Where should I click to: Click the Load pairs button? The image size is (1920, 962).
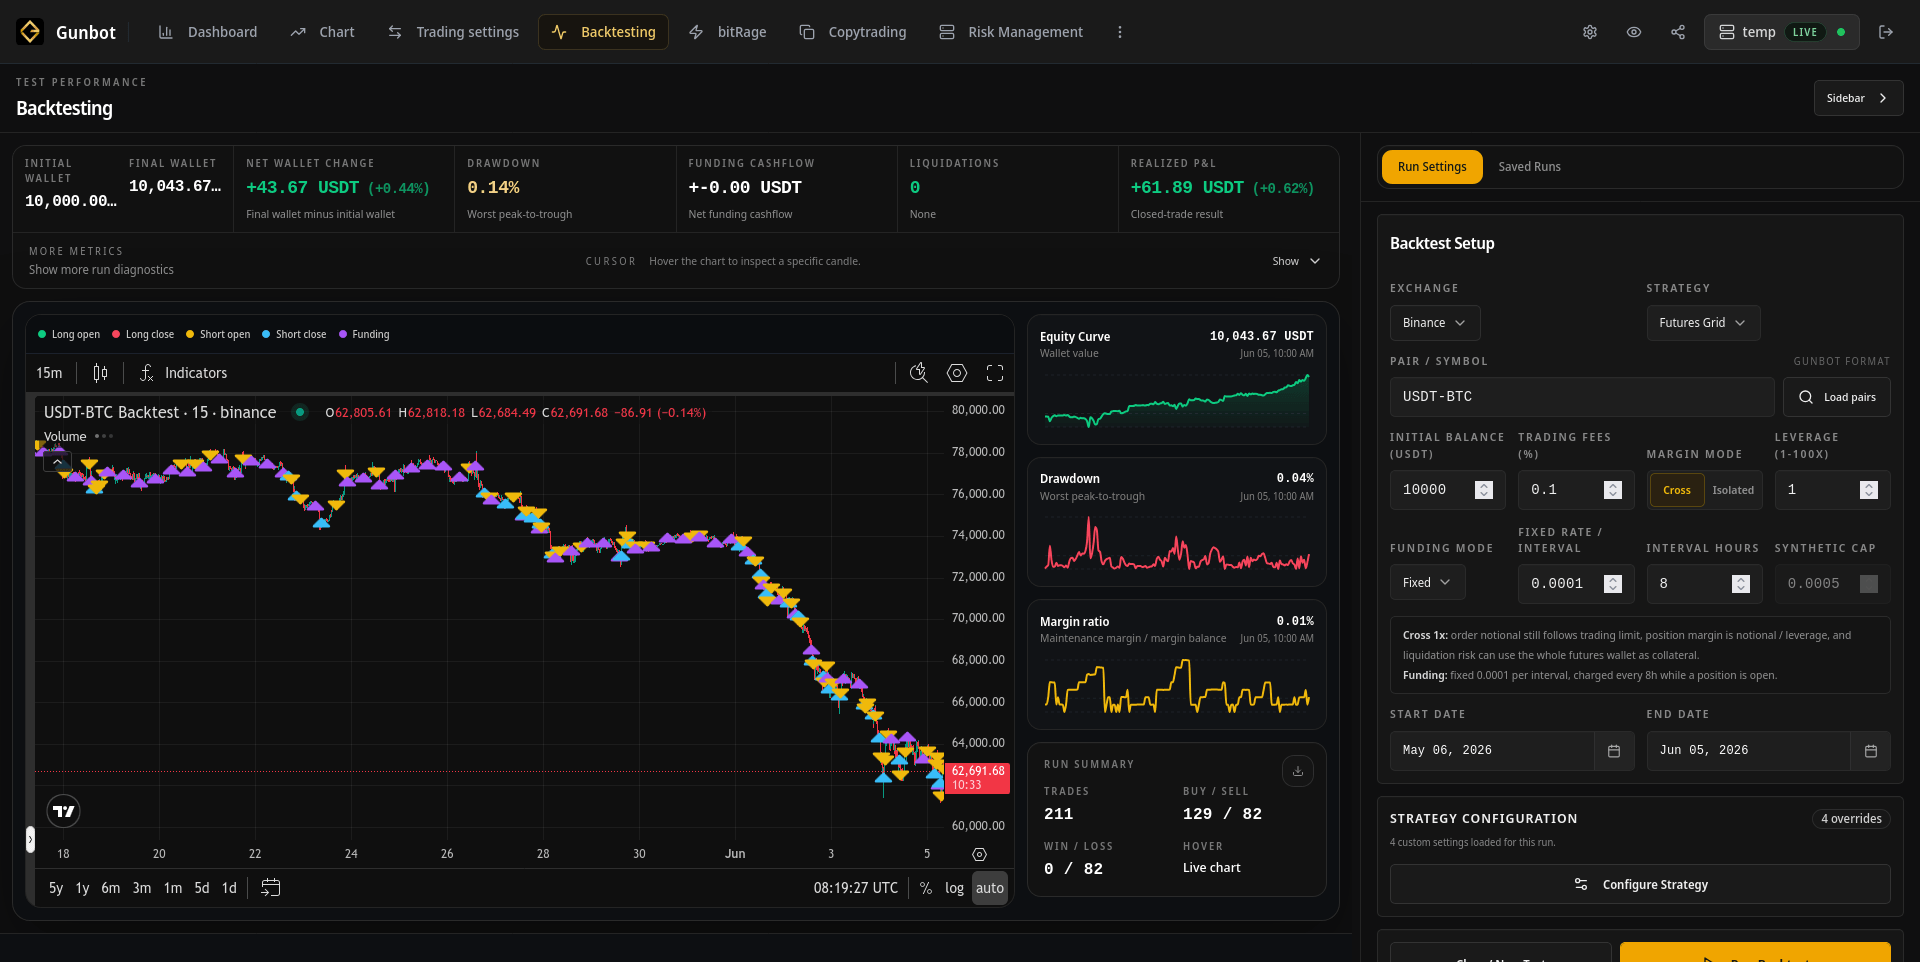(1837, 397)
